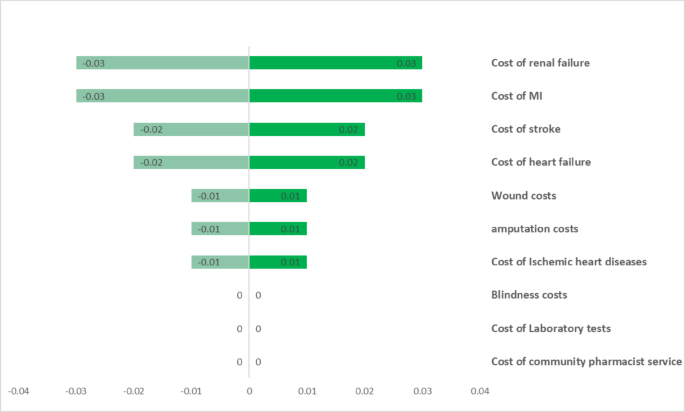This screenshot has width=685, height=412.
Task: Select the 'Blindness costs' category label
Action: pos(529,295)
